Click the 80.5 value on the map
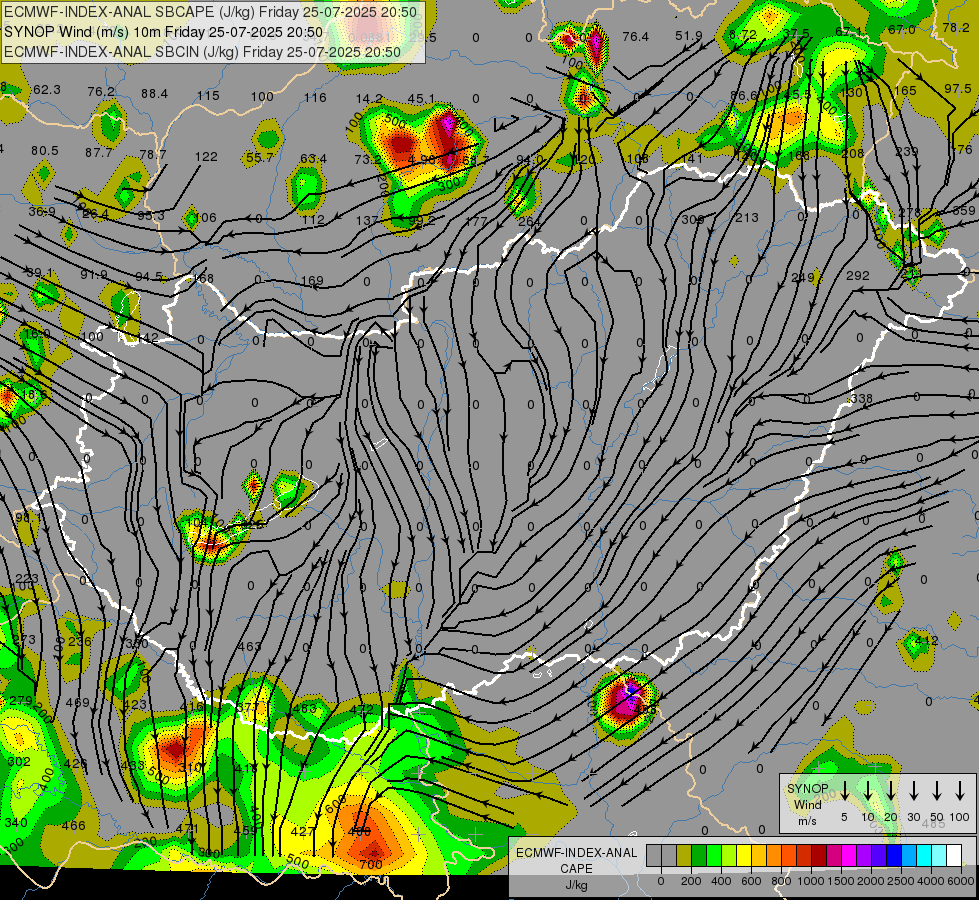 (44, 151)
